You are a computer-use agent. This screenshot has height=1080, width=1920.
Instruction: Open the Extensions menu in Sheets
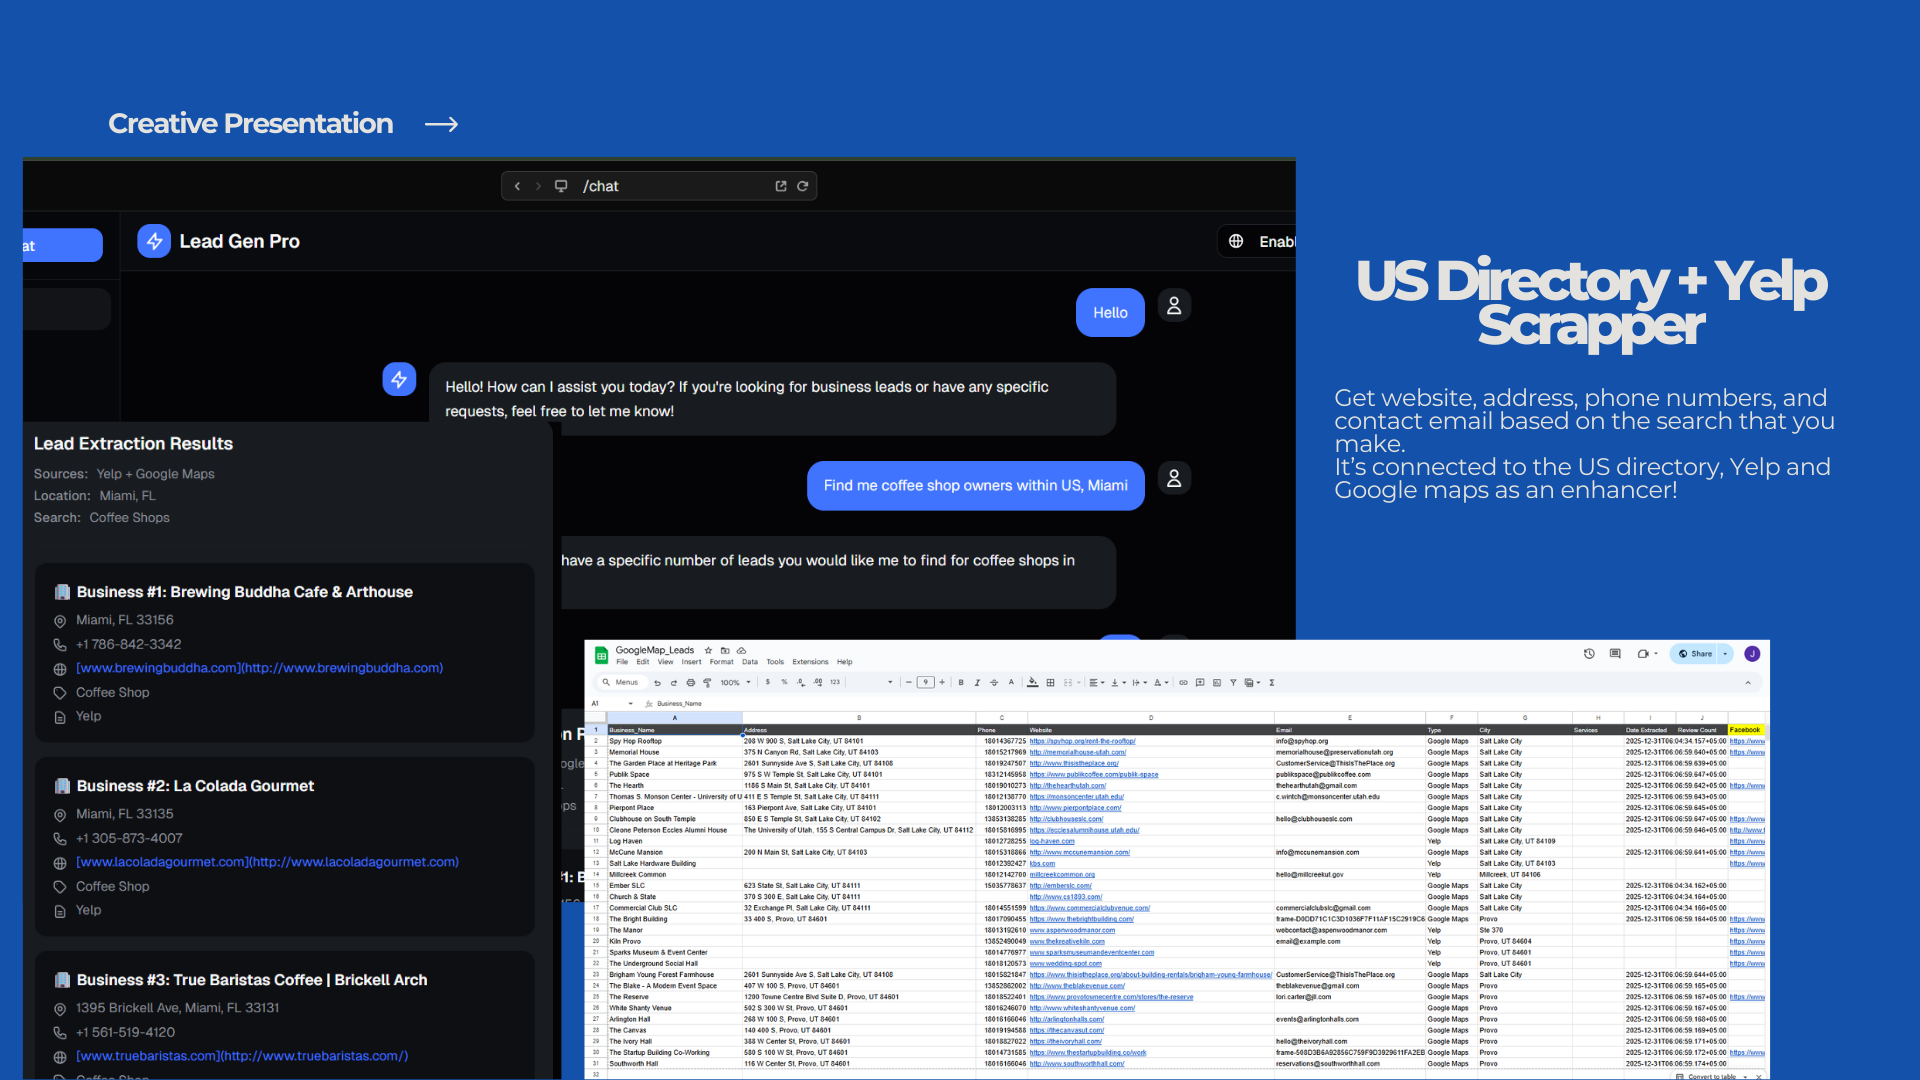tap(810, 662)
